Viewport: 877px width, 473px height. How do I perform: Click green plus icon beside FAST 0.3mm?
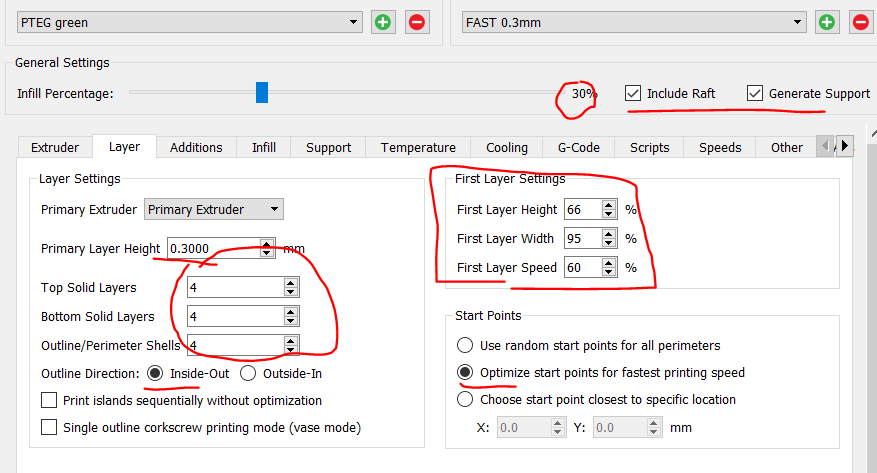click(827, 22)
